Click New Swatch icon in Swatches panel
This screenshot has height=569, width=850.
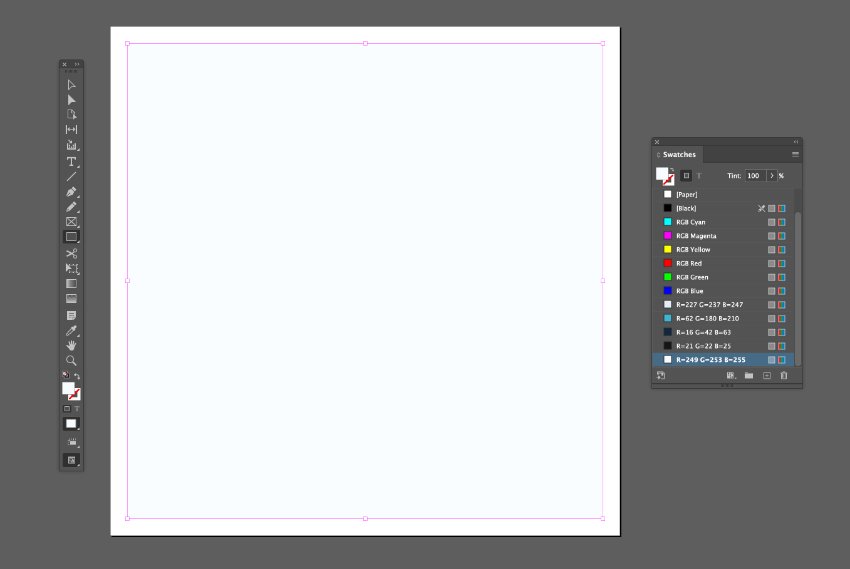coord(767,375)
